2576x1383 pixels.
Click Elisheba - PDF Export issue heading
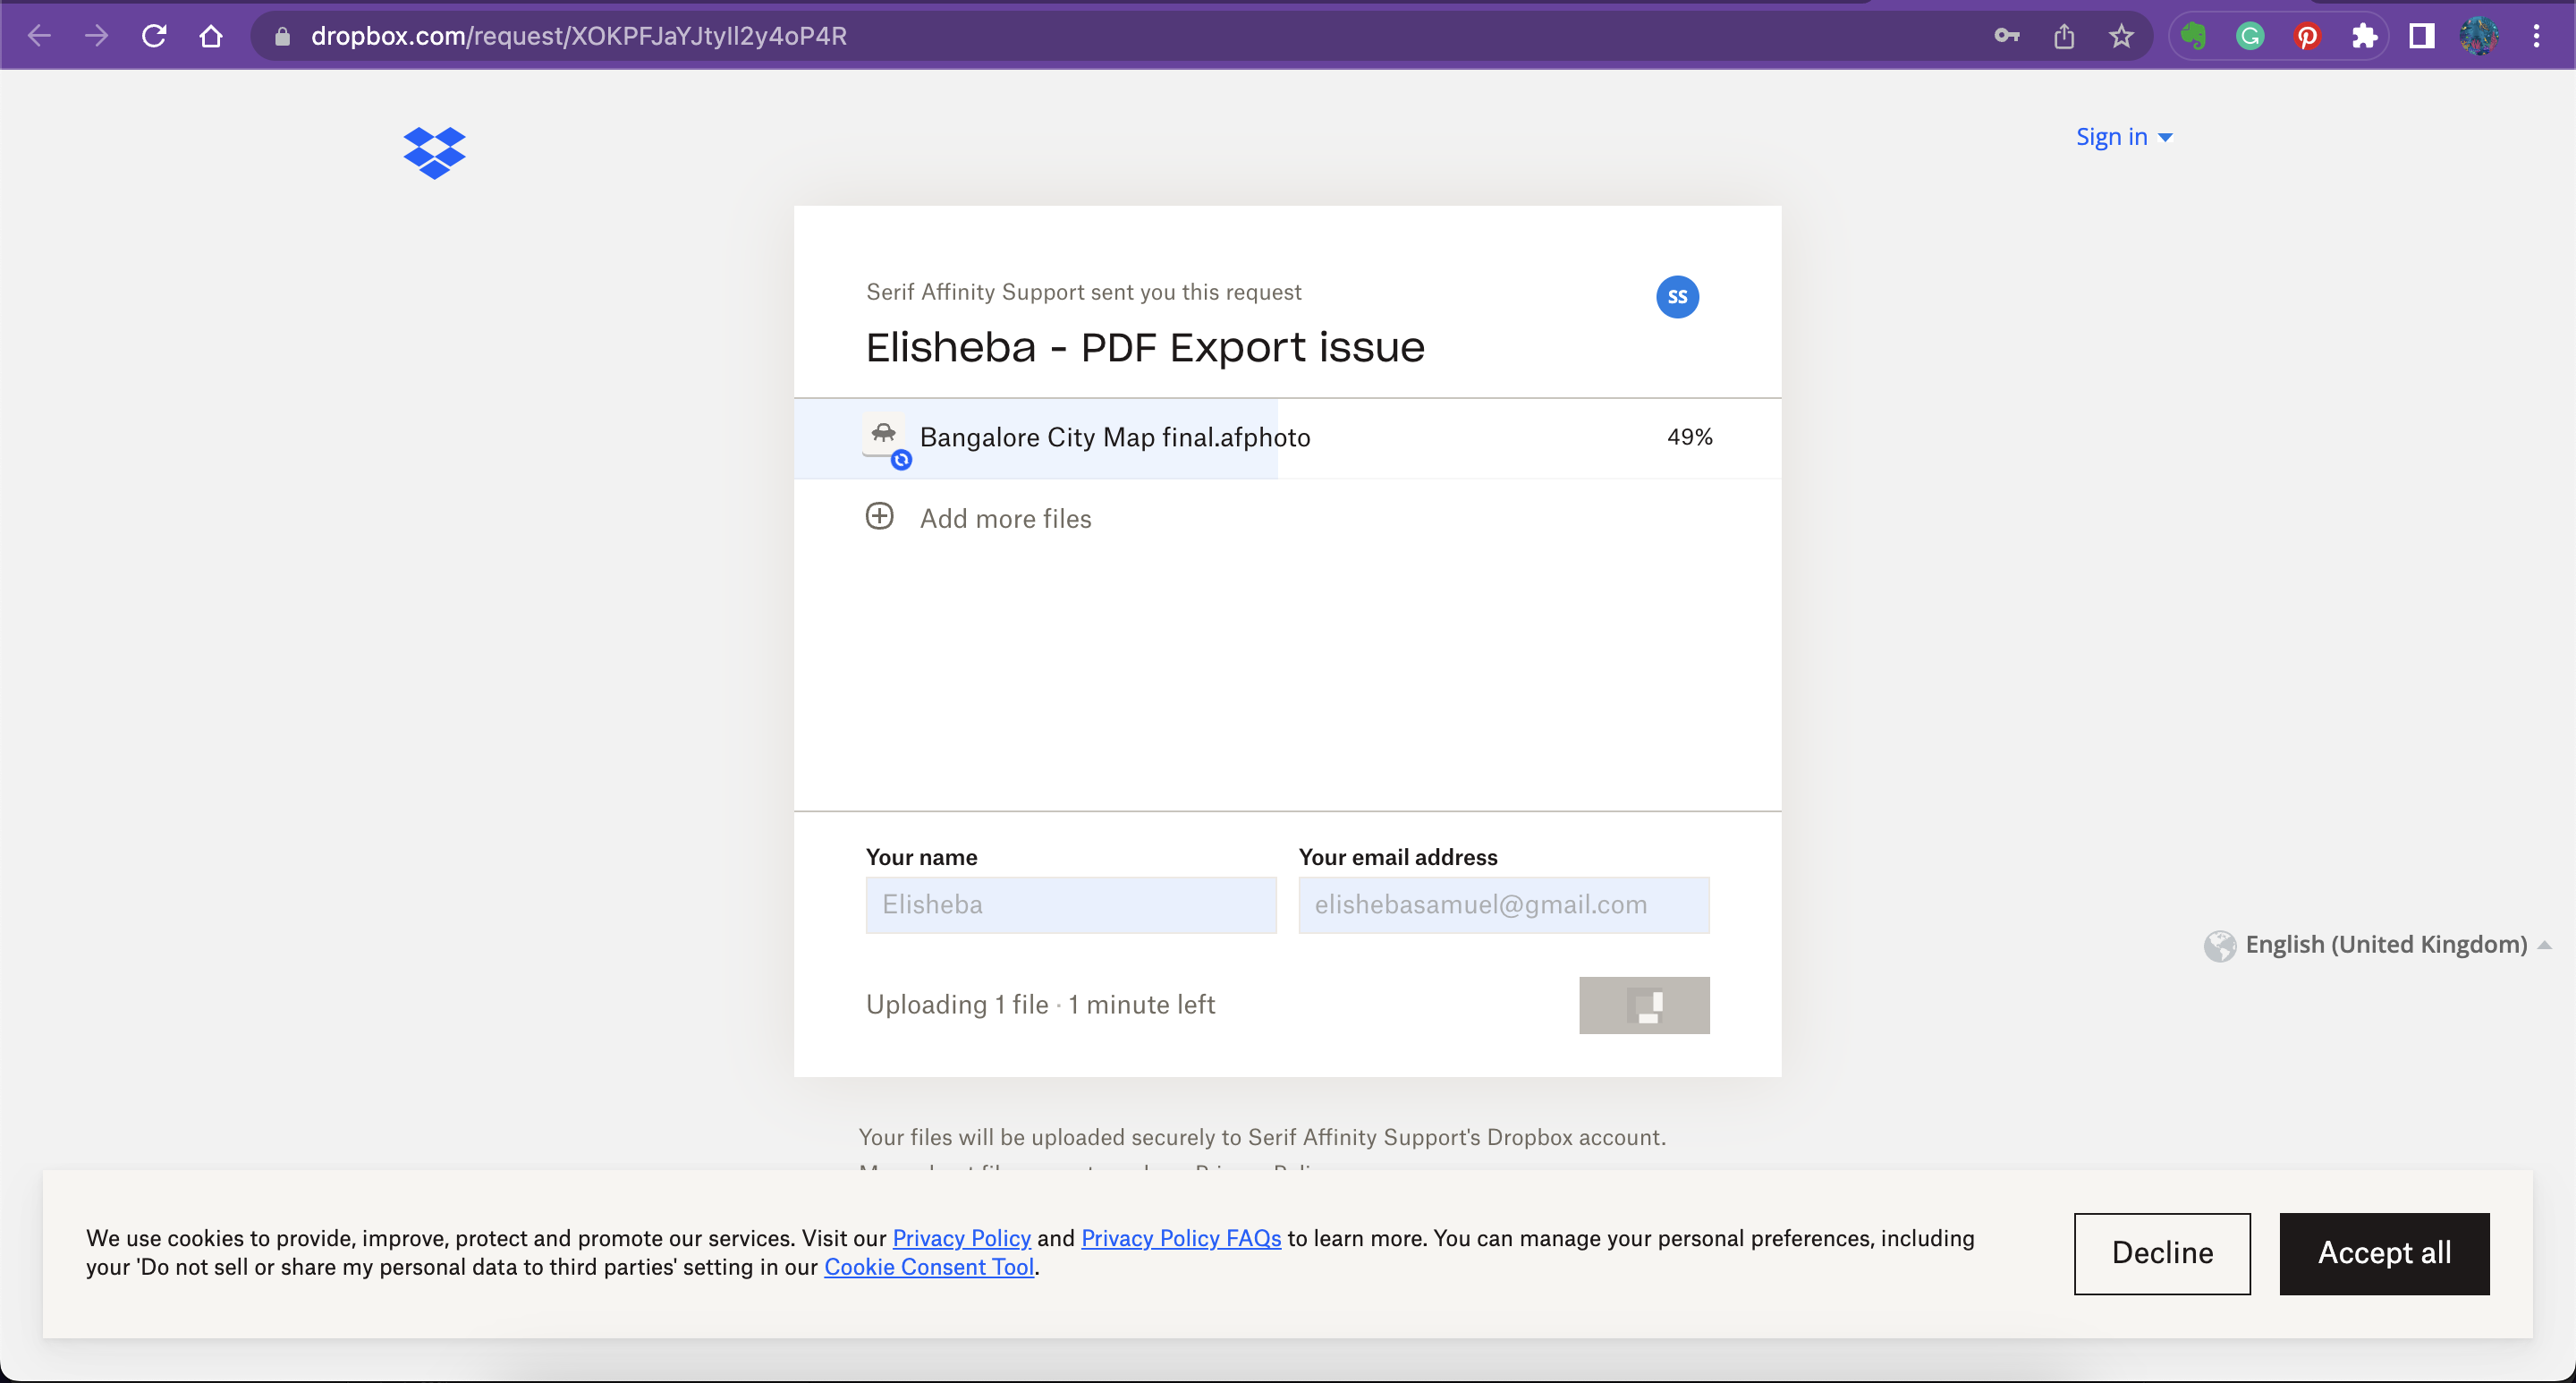point(1145,347)
